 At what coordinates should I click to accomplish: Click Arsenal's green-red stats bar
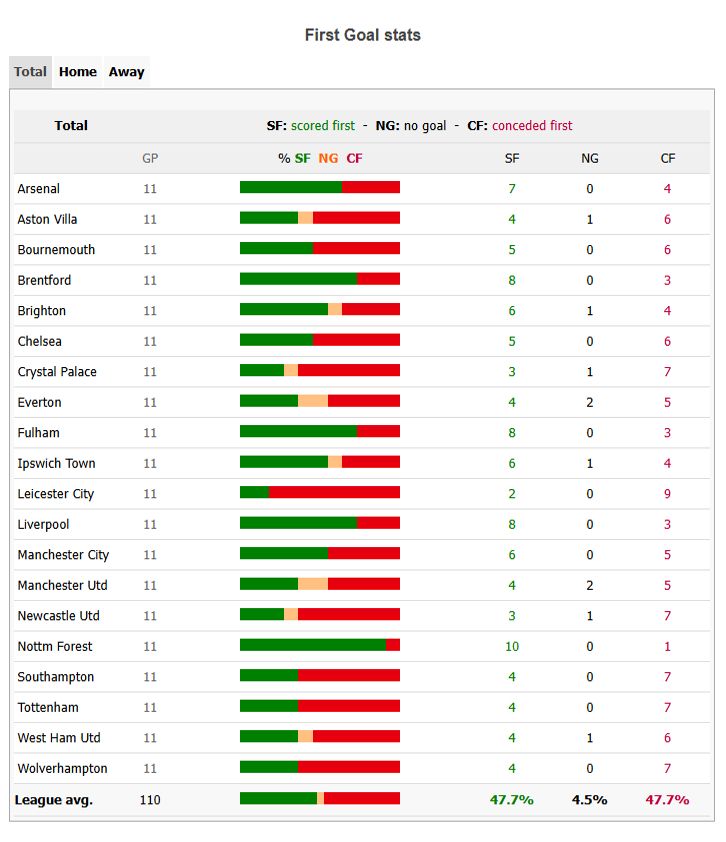318,187
